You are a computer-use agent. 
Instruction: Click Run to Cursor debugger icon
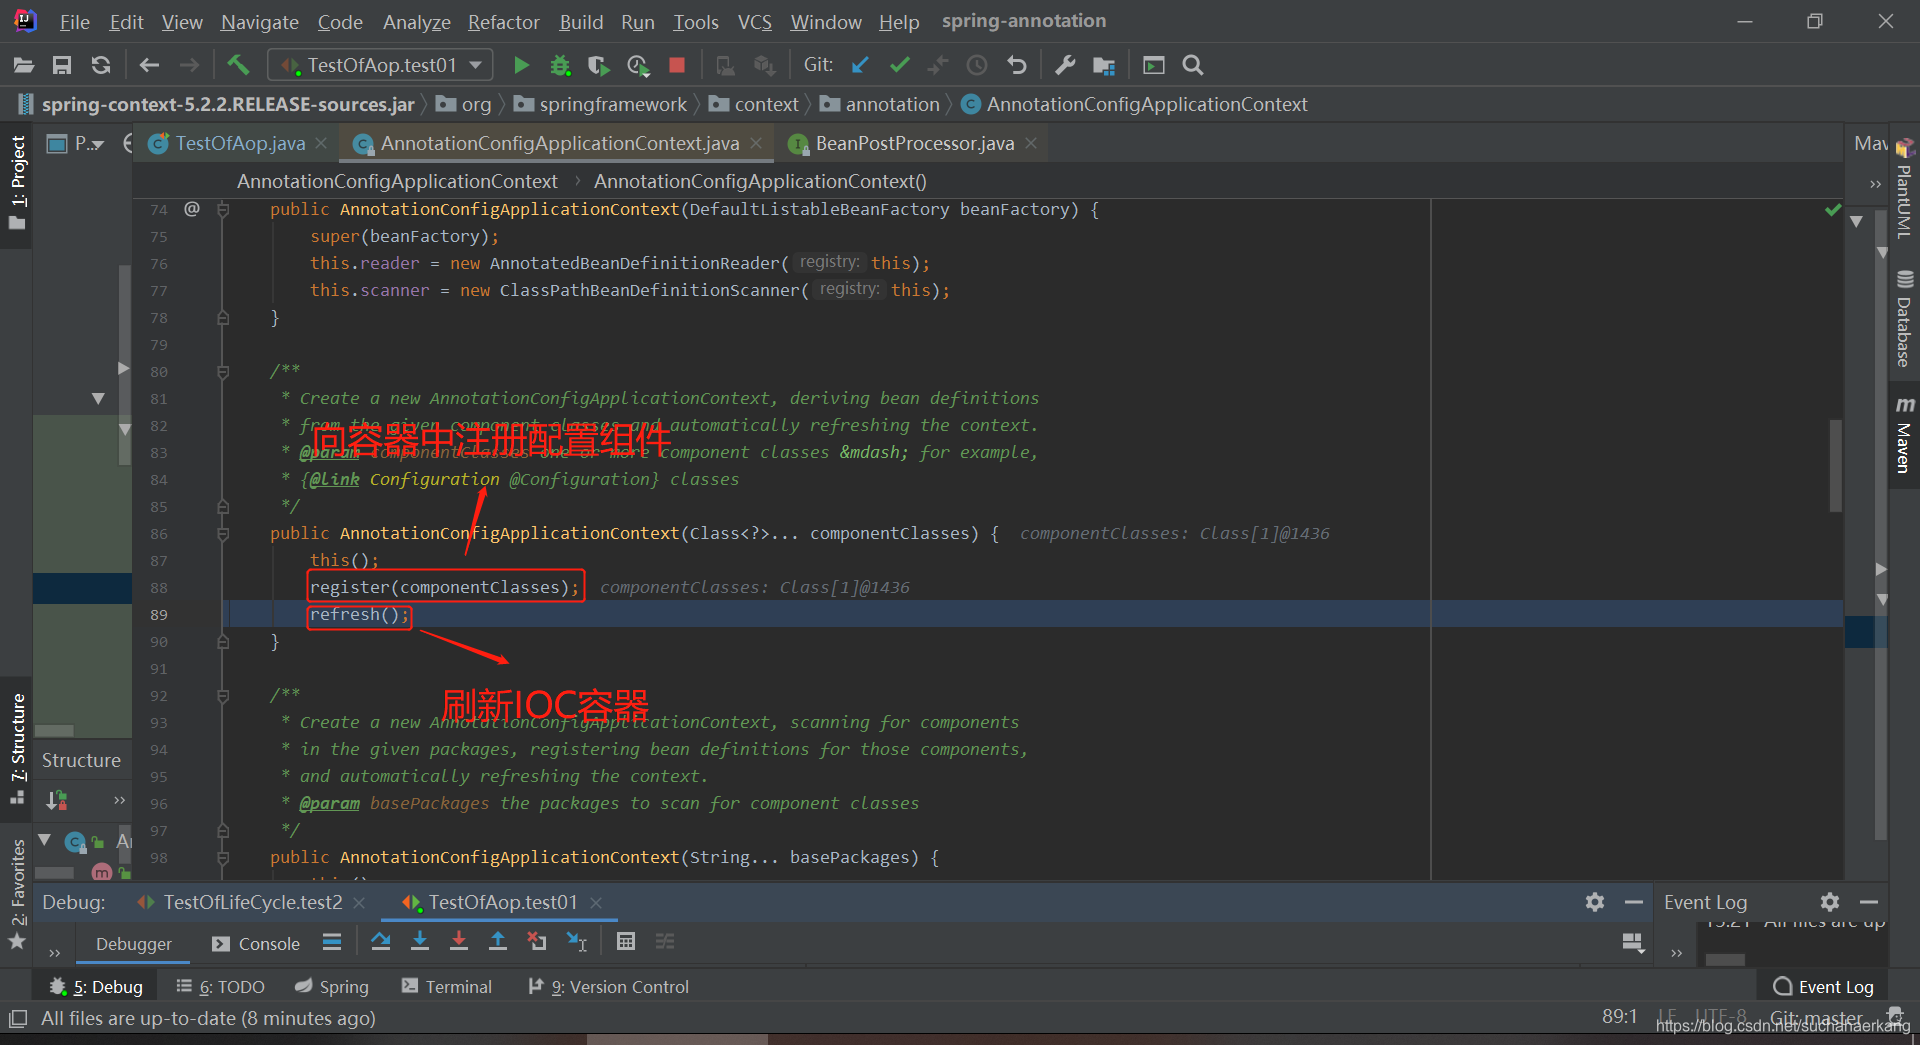point(577,941)
